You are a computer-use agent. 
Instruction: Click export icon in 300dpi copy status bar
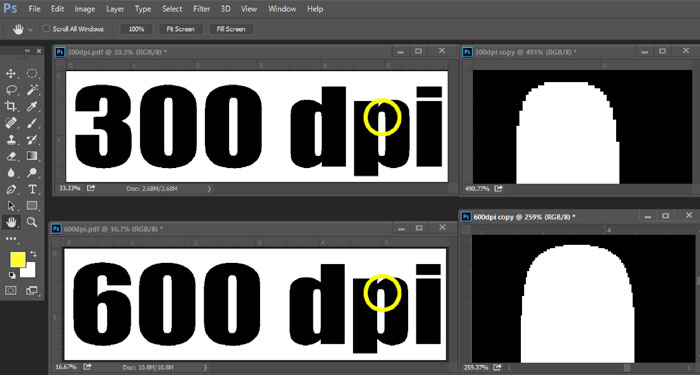498,189
